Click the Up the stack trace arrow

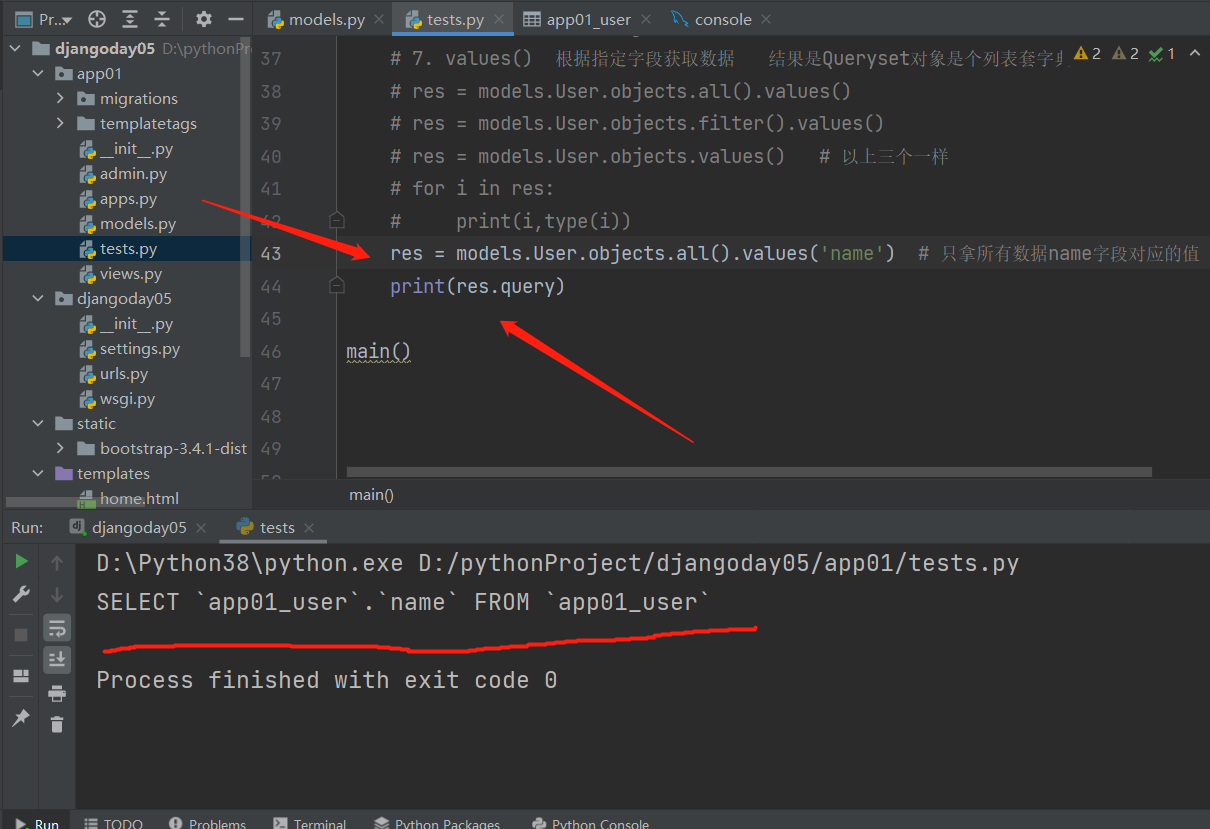[57, 563]
